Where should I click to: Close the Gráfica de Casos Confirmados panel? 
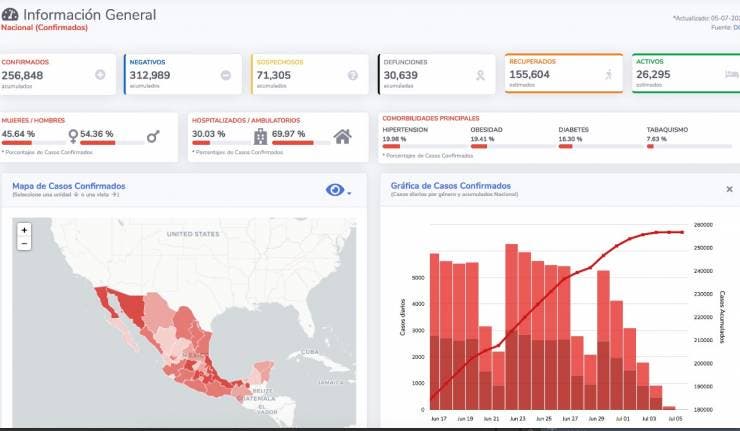(729, 189)
